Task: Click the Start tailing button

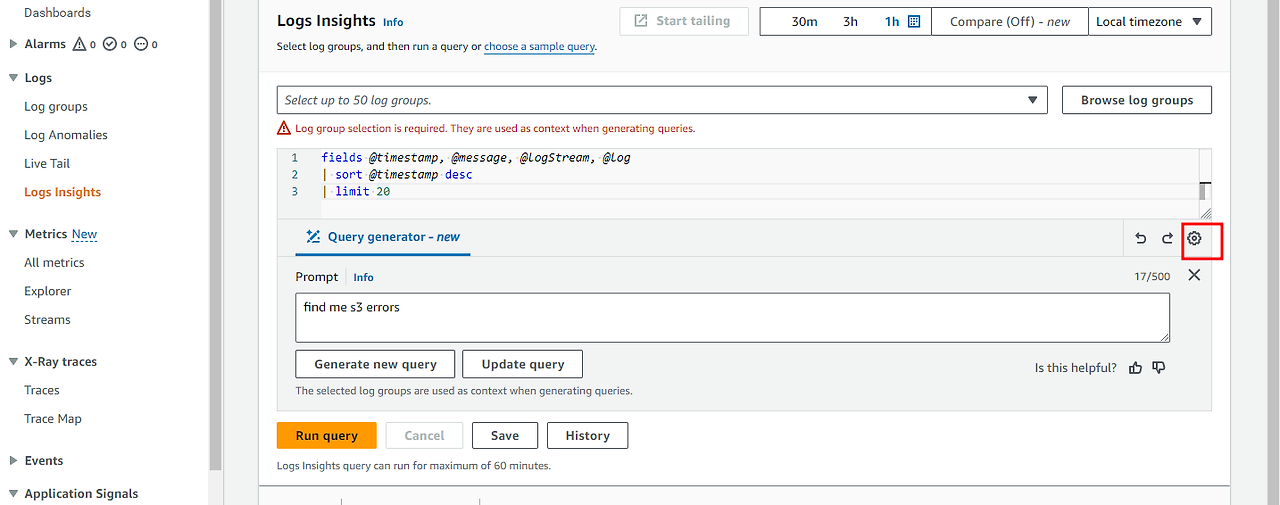Action: [x=683, y=21]
